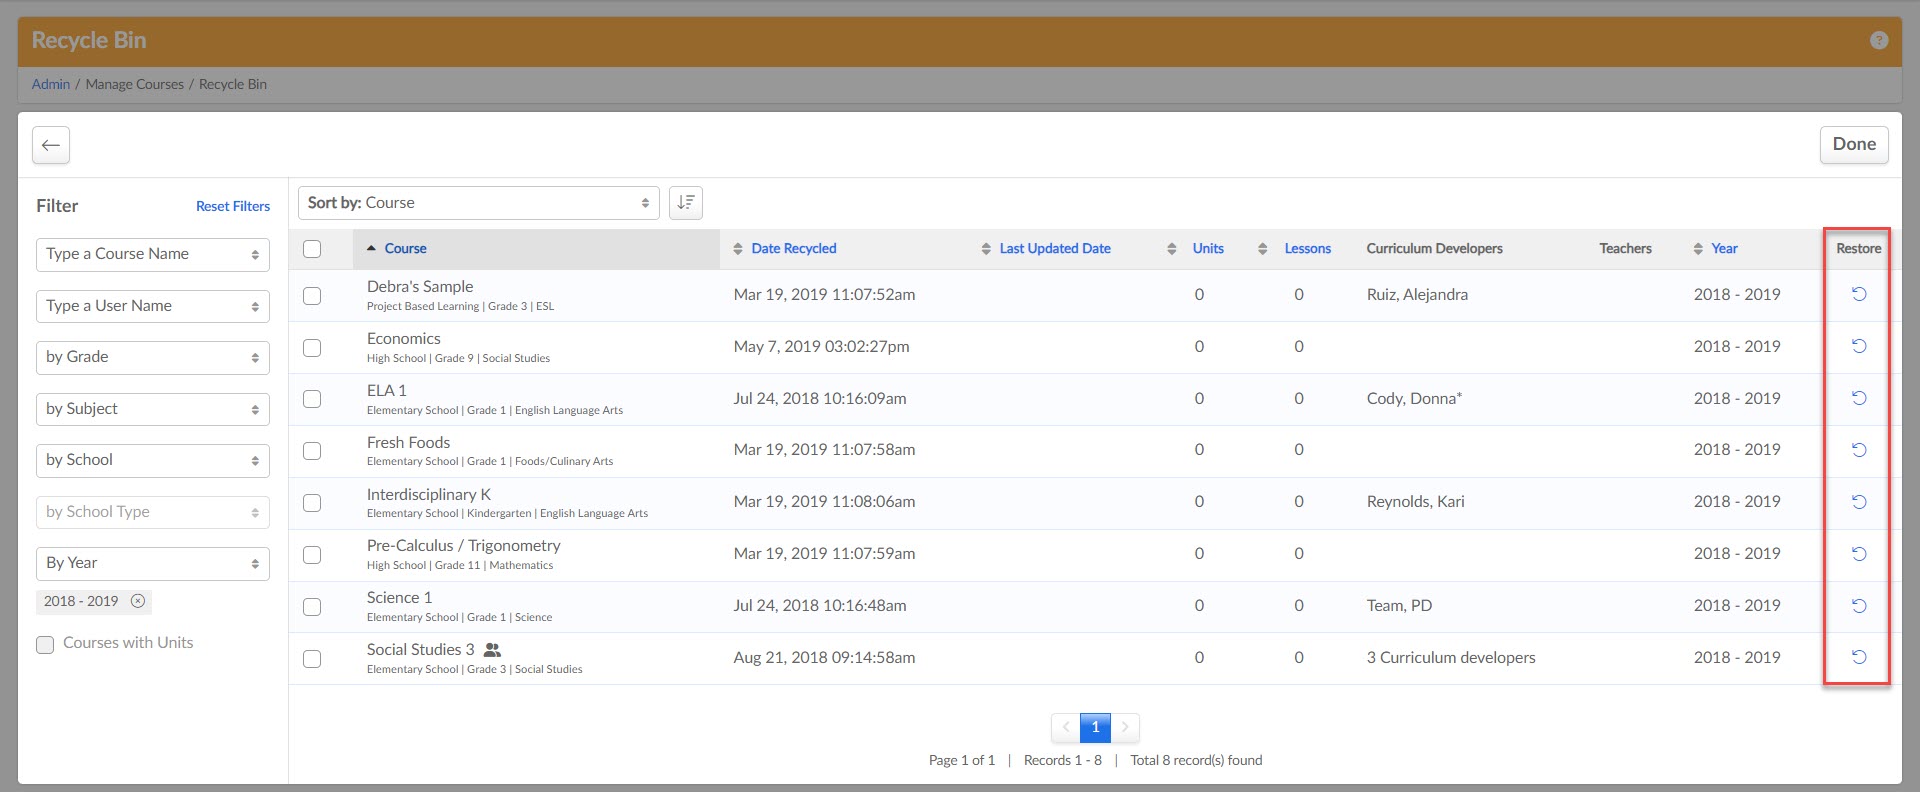Viewport: 1920px width, 792px height.
Task: Sort by the Course column header
Action: [x=405, y=249]
